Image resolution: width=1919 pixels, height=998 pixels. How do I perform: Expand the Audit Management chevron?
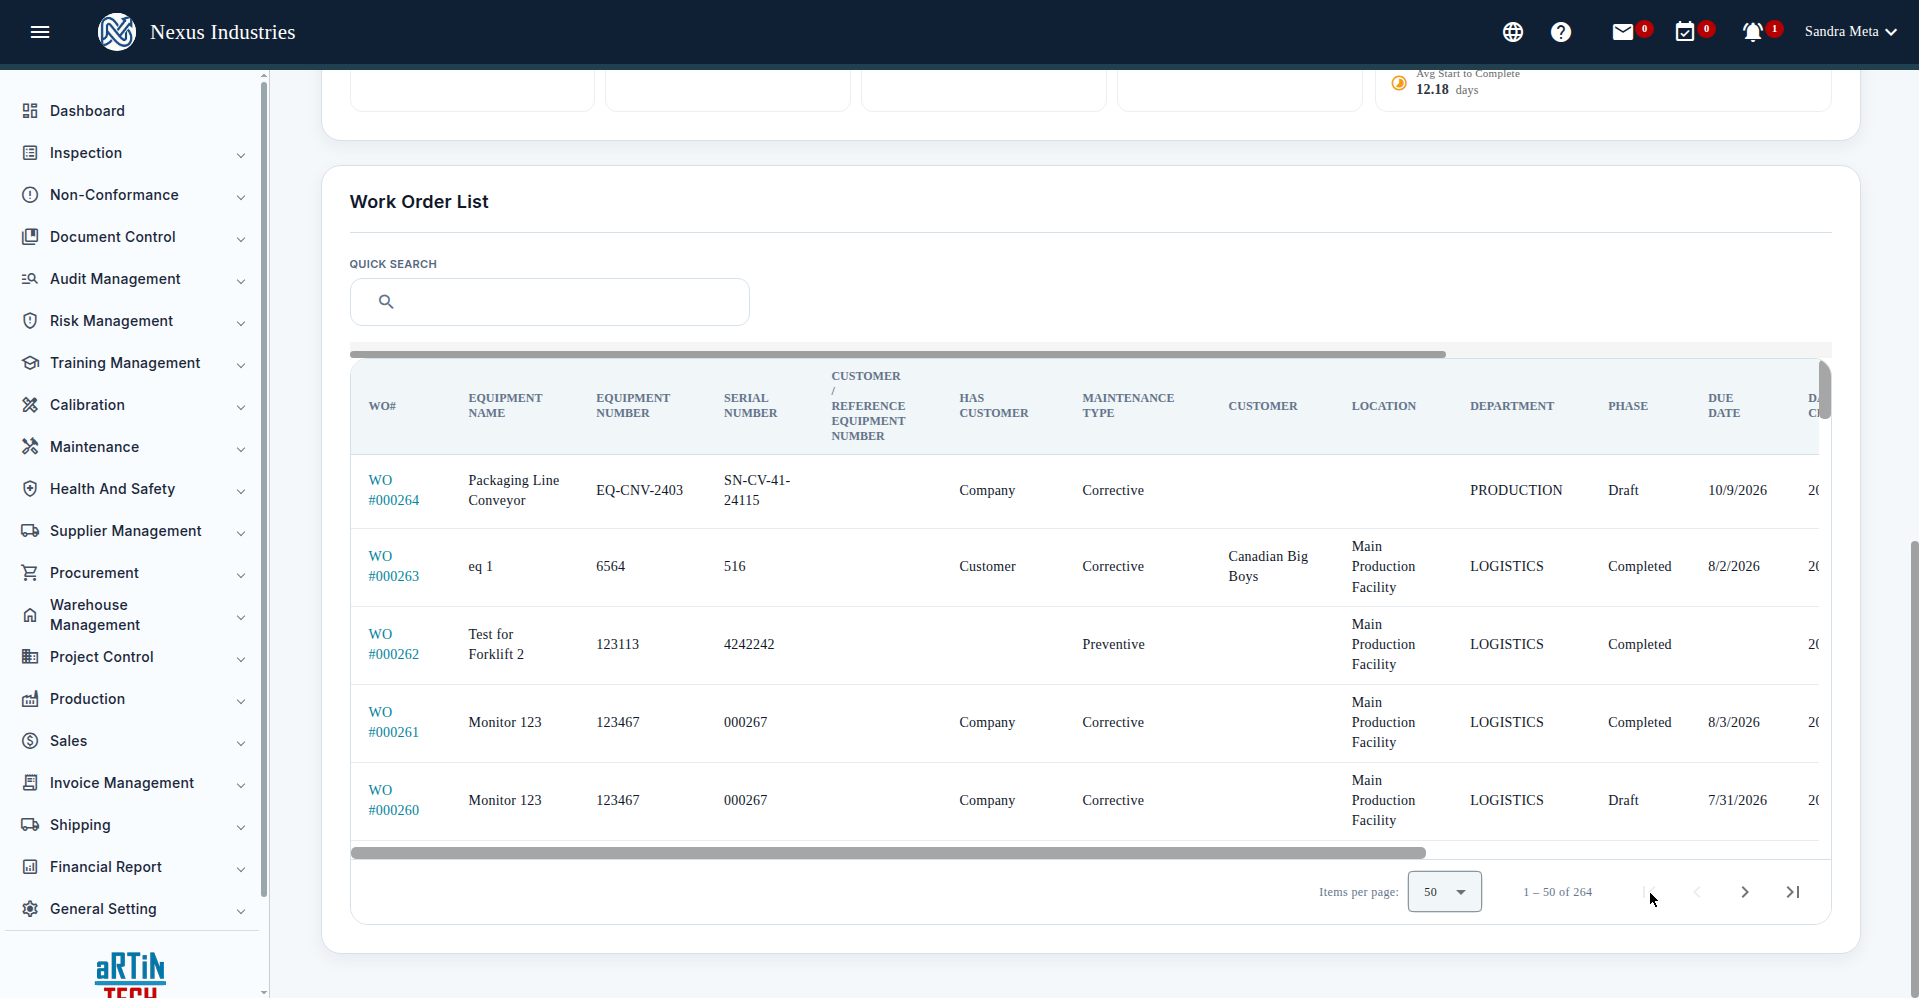pyautogui.click(x=241, y=281)
